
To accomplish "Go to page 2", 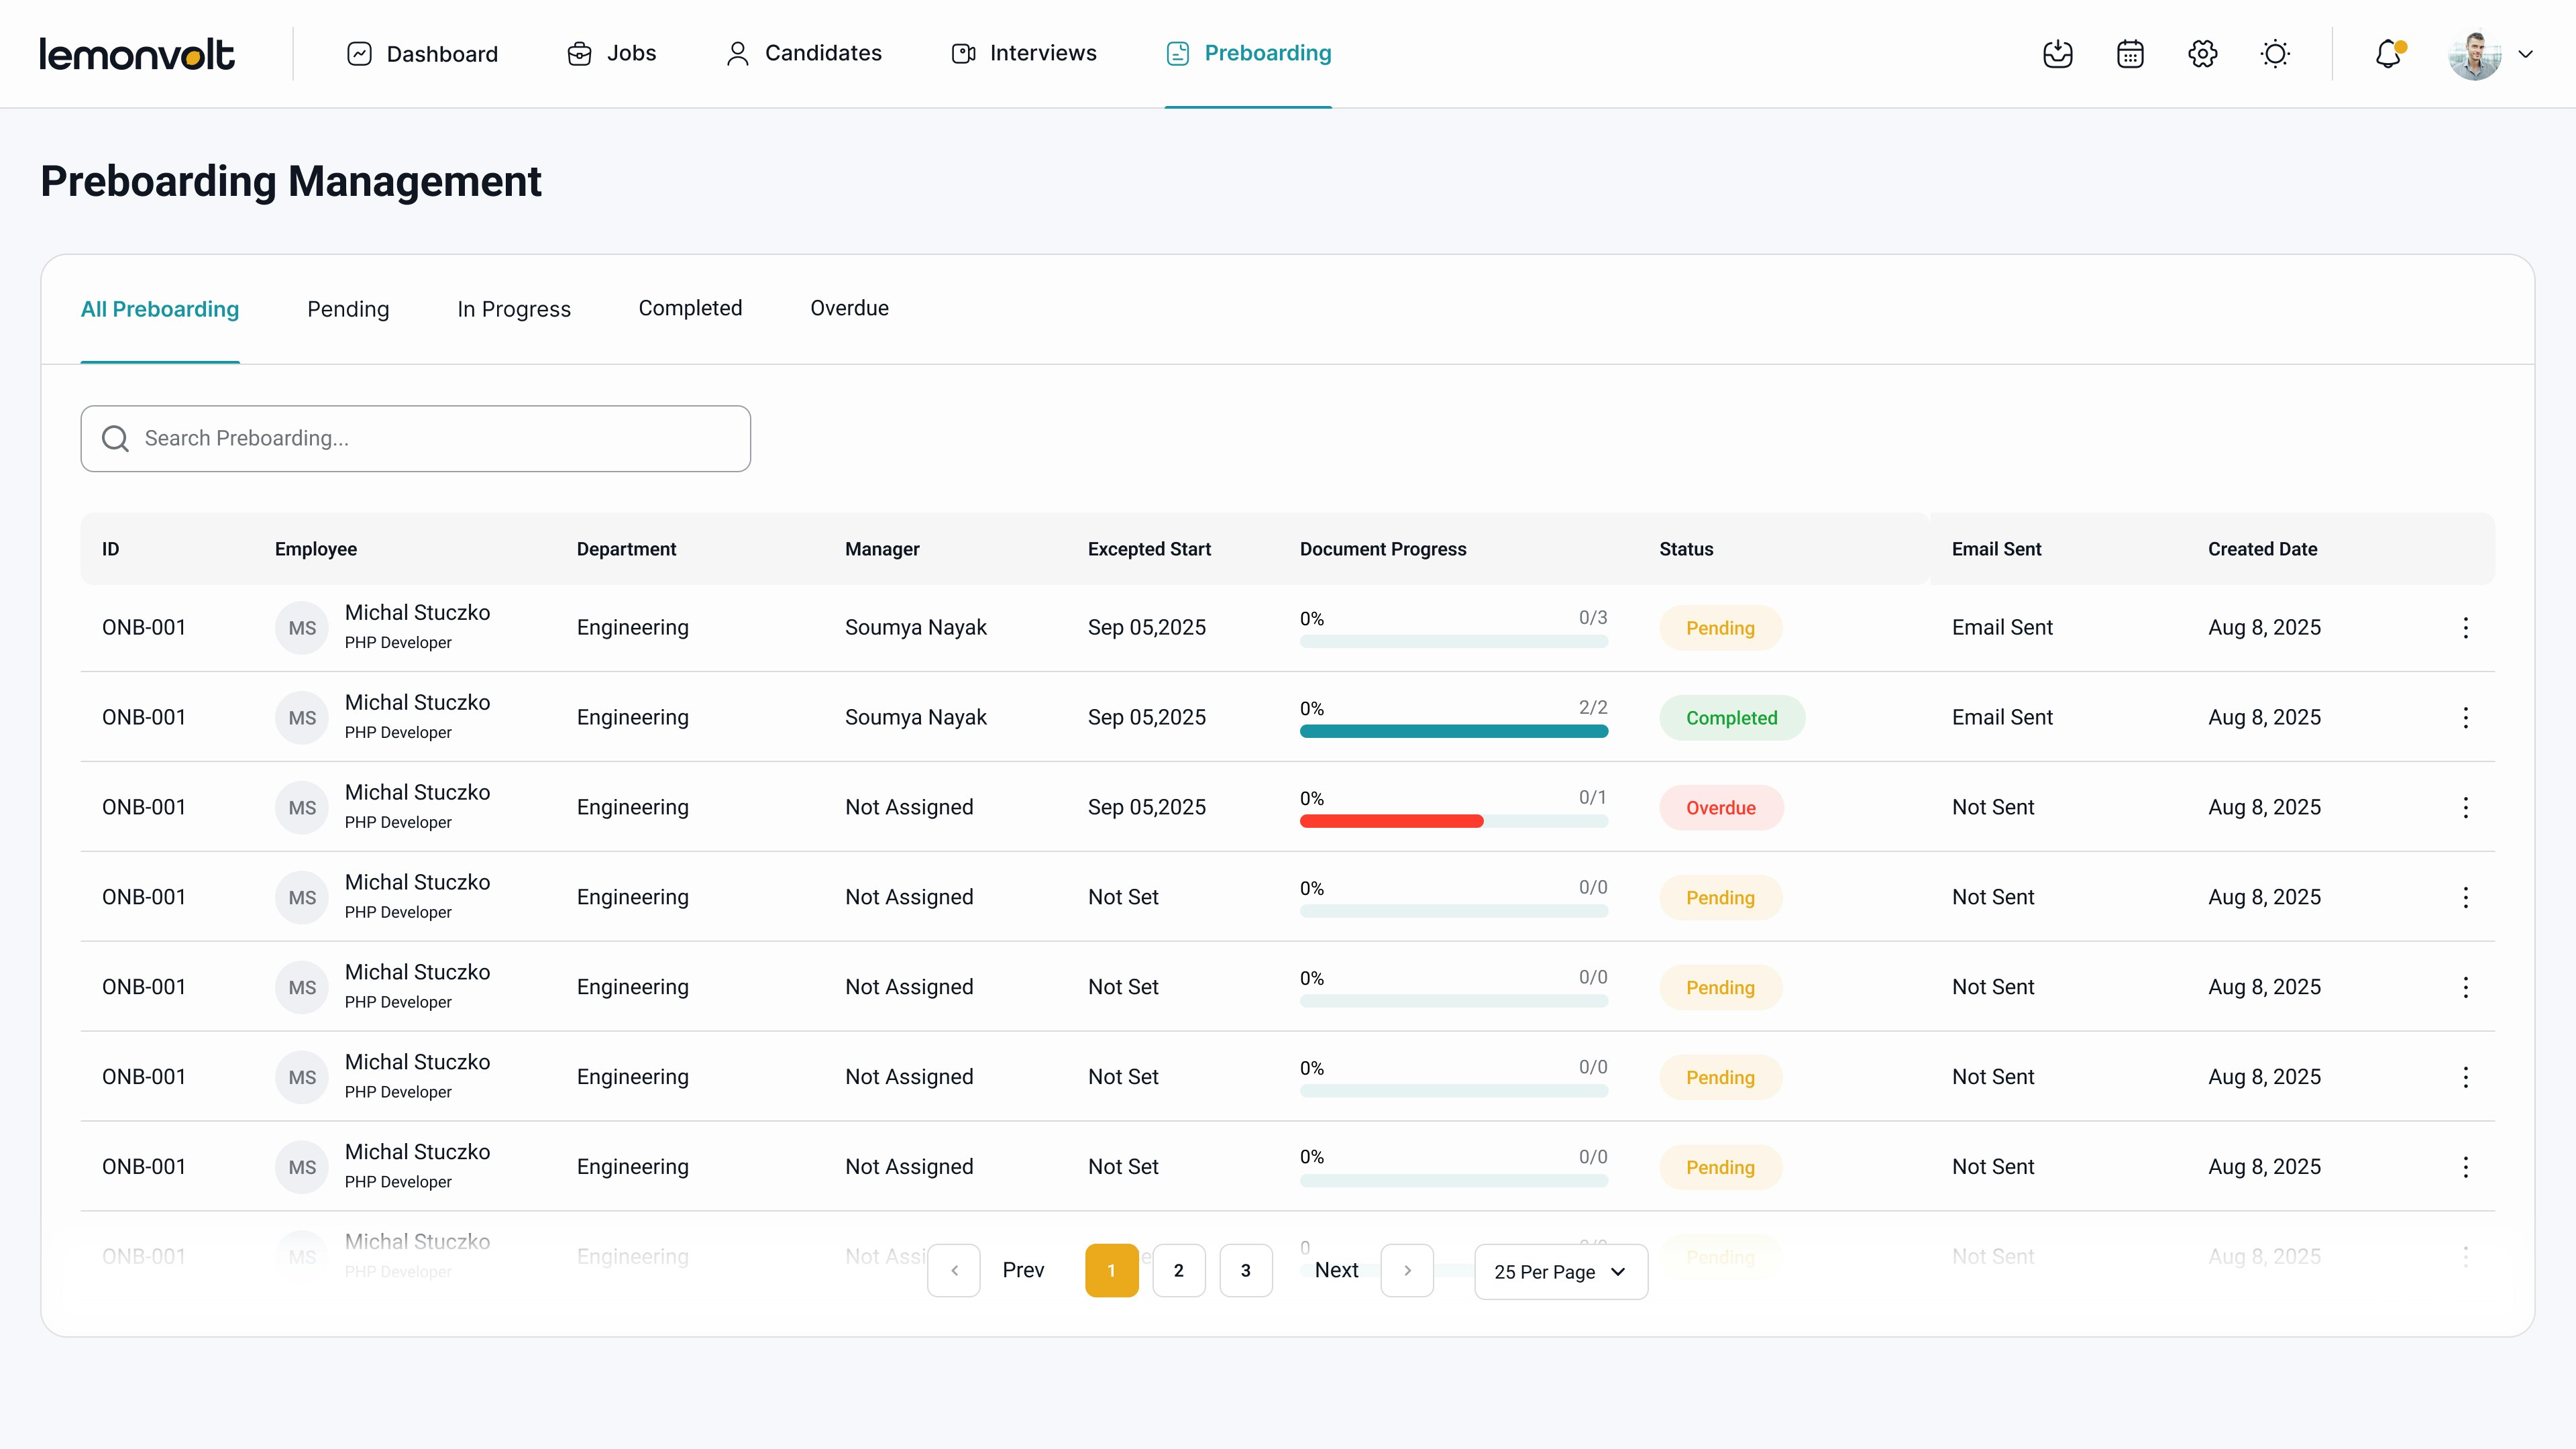I will point(1178,1271).
